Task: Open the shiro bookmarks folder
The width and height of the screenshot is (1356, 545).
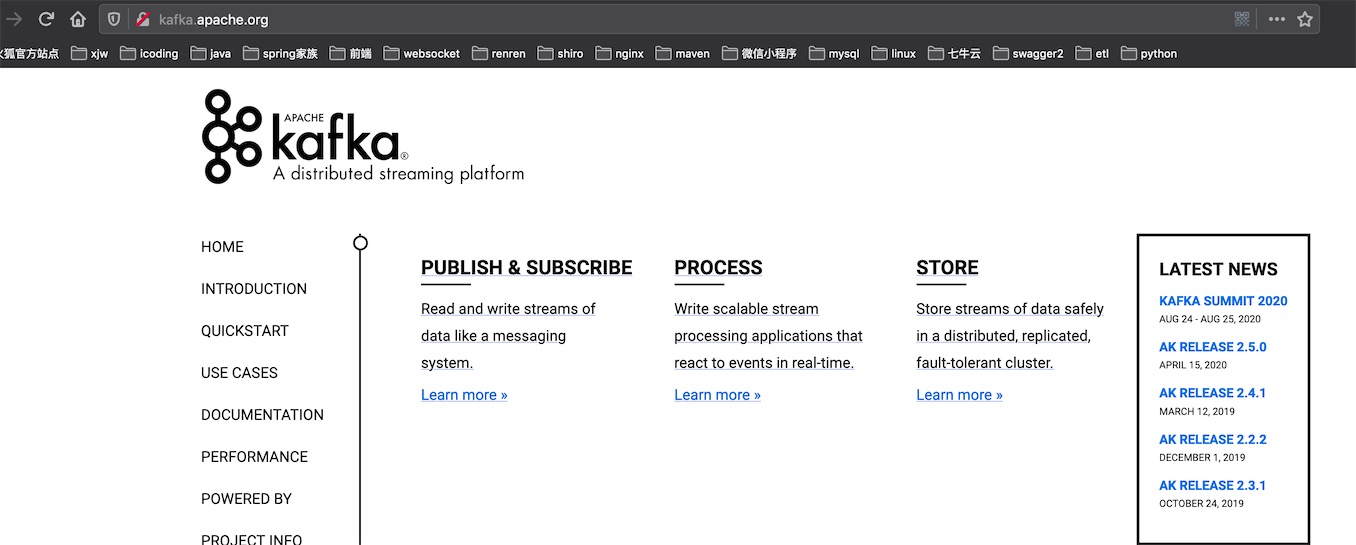Action: tap(560, 53)
